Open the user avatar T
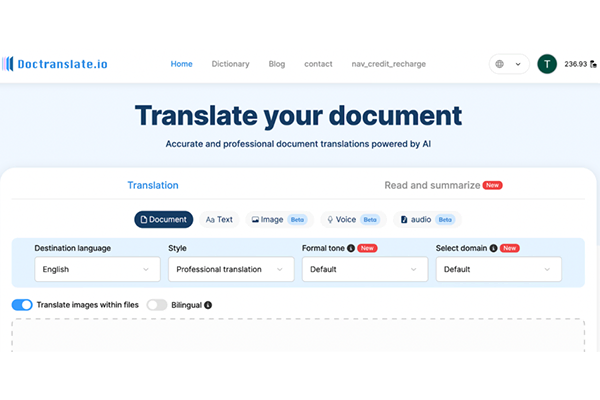This screenshot has height=400, width=600. click(547, 64)
